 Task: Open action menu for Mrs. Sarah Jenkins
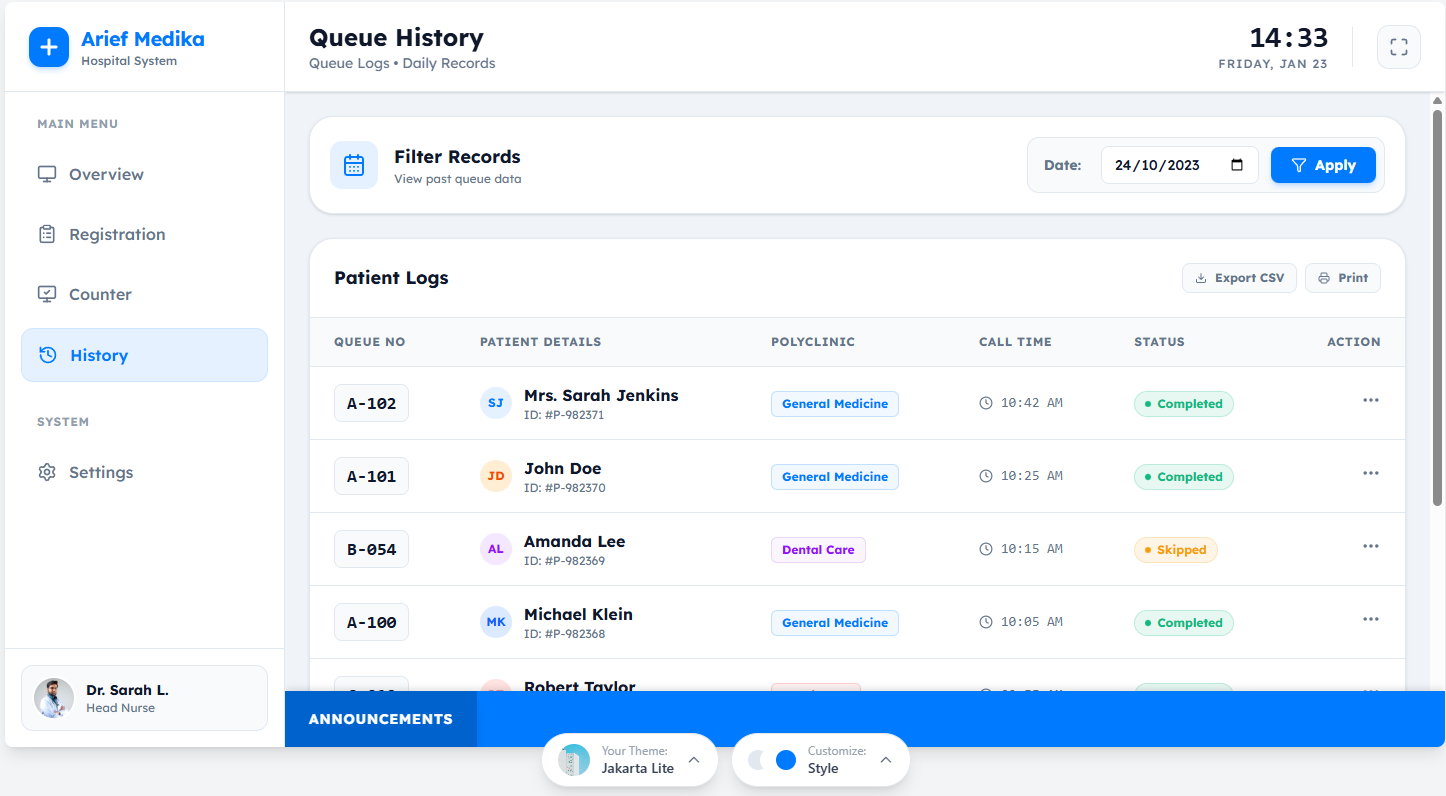click(1370, 401)
